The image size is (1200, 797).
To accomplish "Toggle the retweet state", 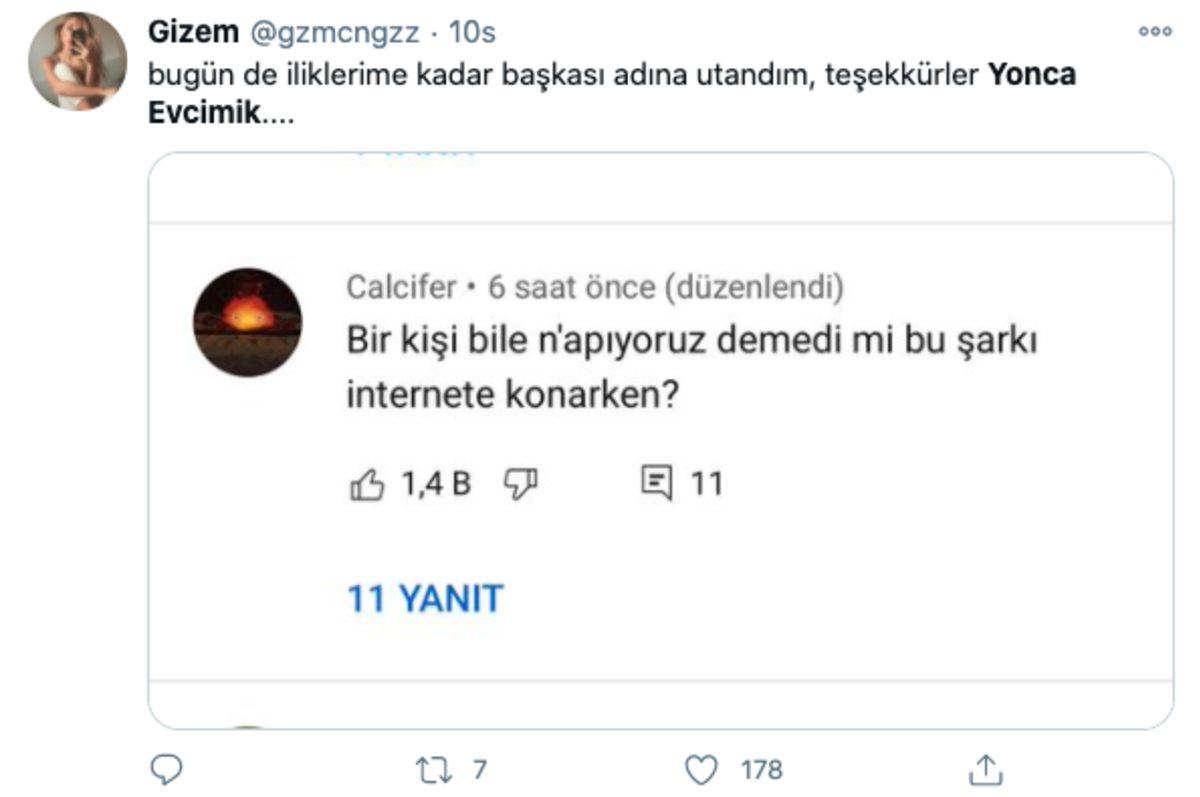I will pyautogui.click(x=432, y=768).
